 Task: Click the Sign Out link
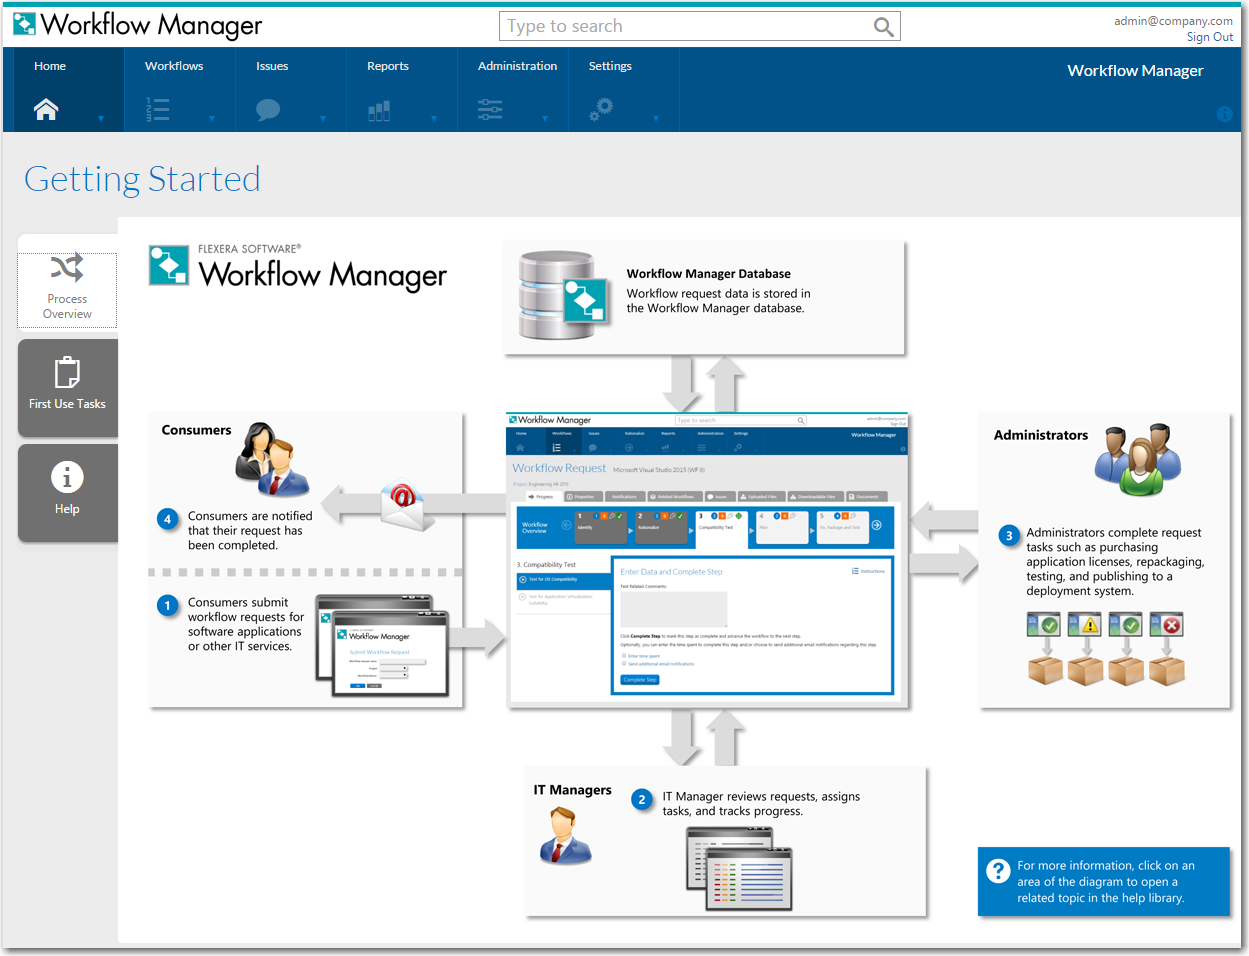tap(1209, 37)
